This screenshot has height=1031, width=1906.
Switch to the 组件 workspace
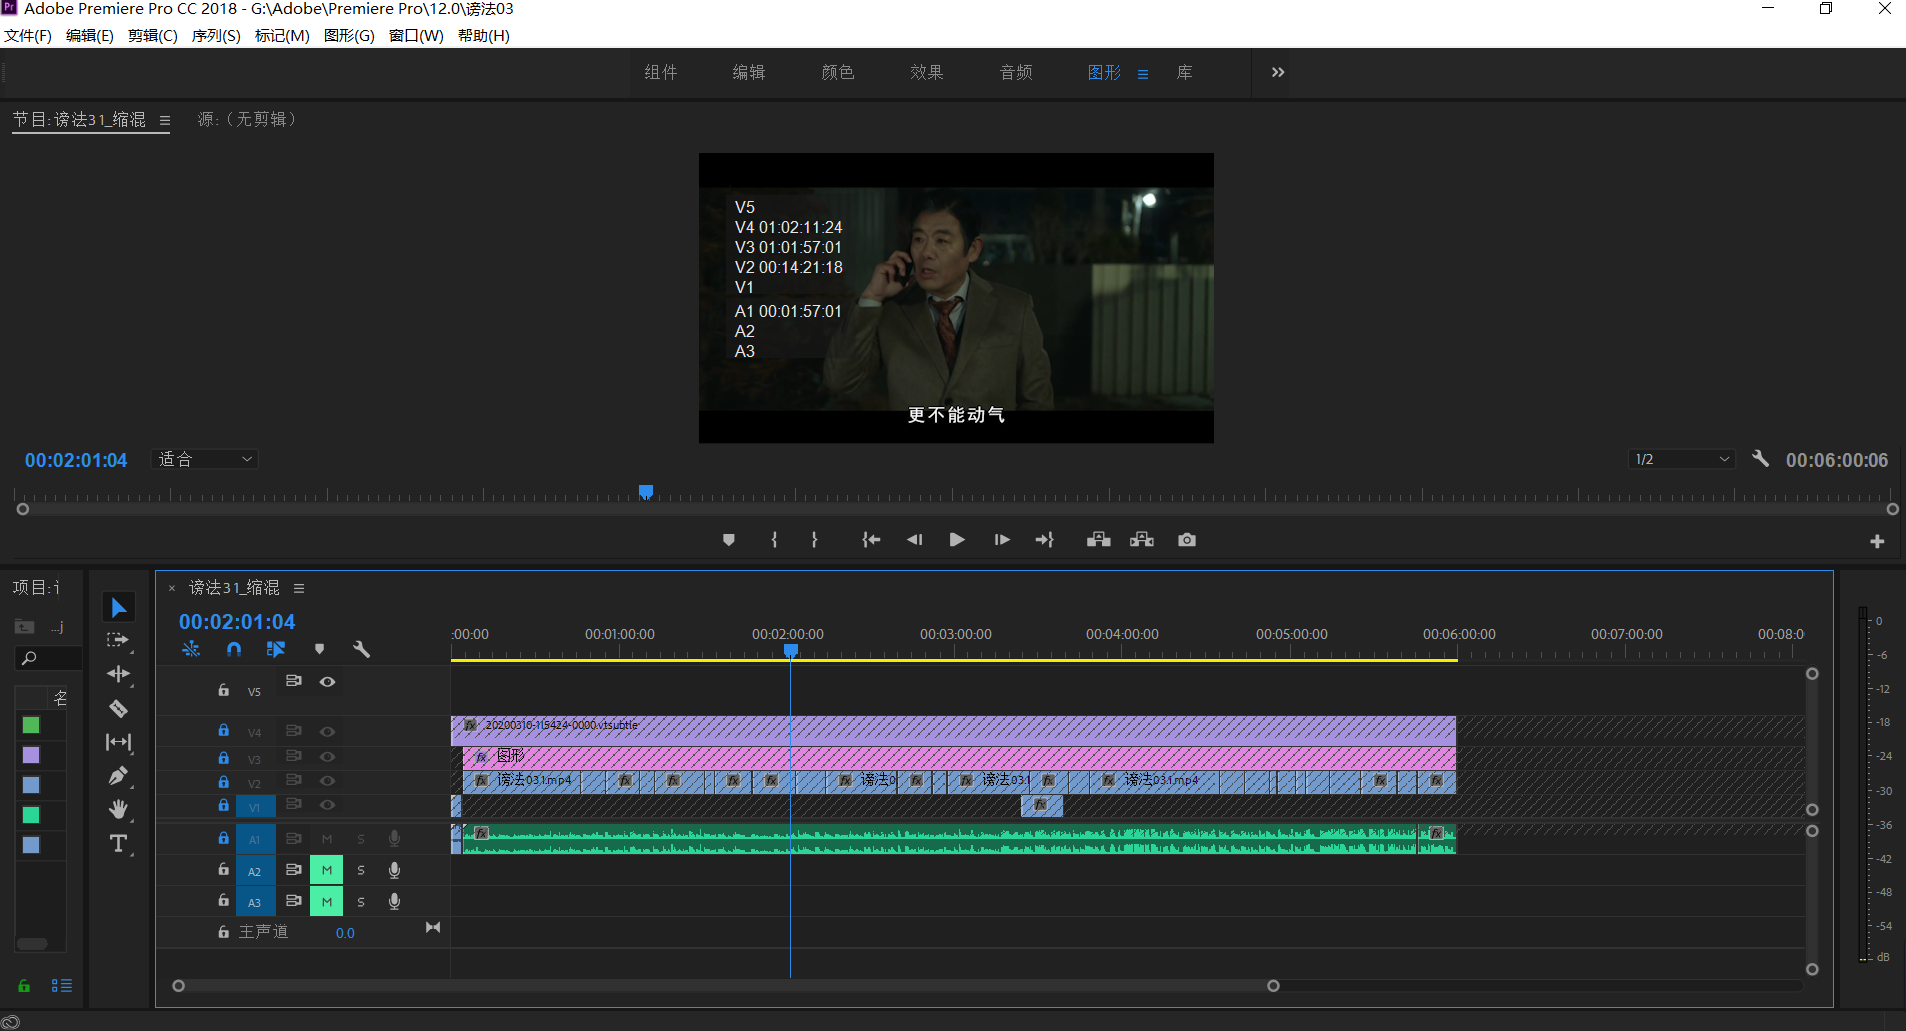point(661,72)
